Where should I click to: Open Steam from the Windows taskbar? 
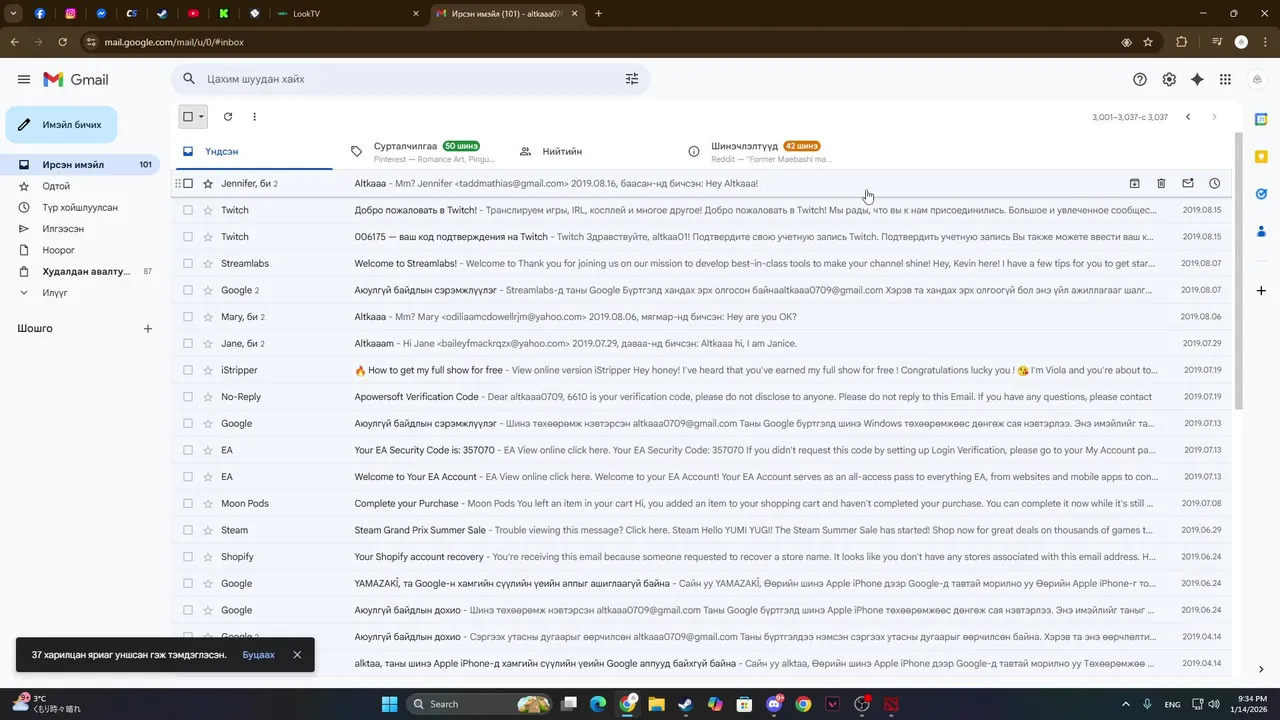click(x=685, y=704)
